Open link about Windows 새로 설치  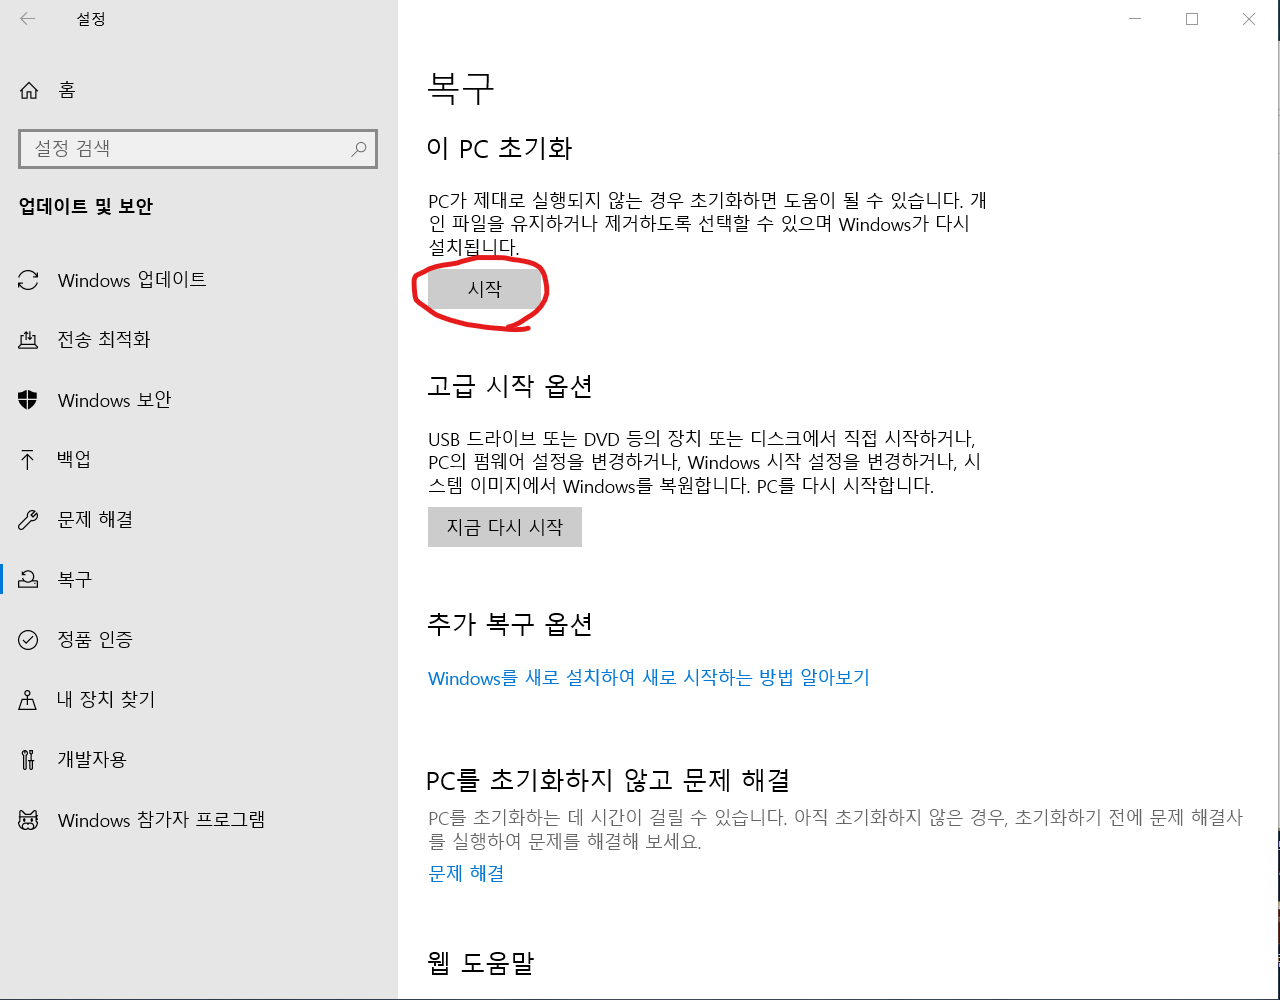tap(649, 678)
